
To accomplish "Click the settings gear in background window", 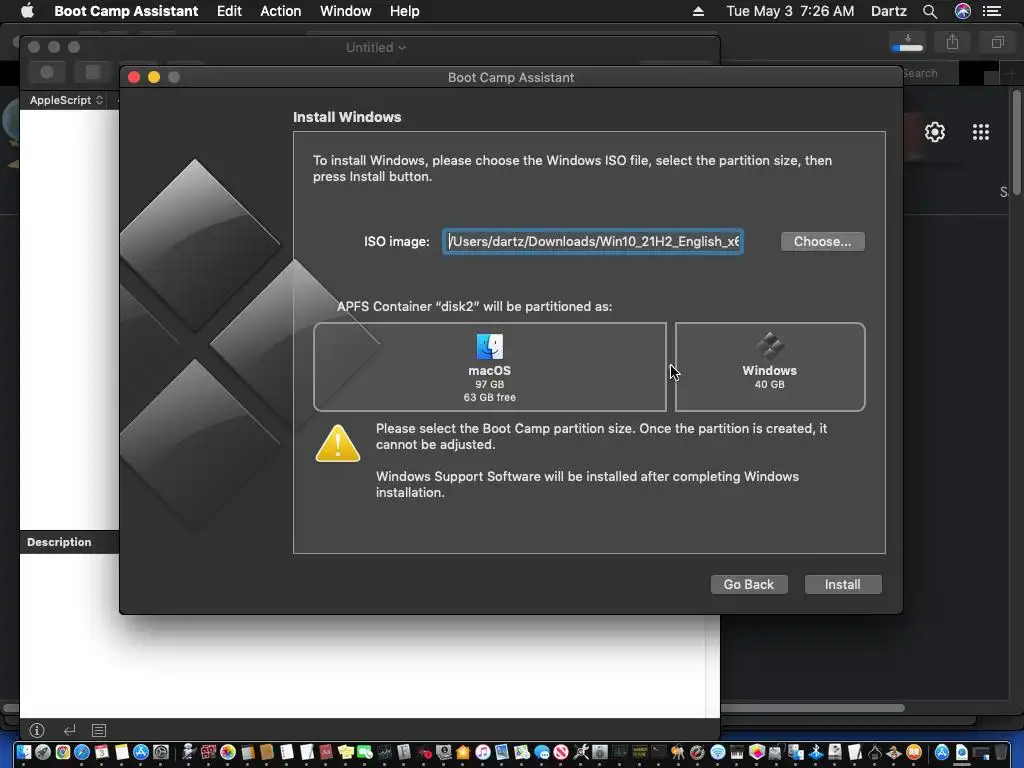I will (935, 132).
